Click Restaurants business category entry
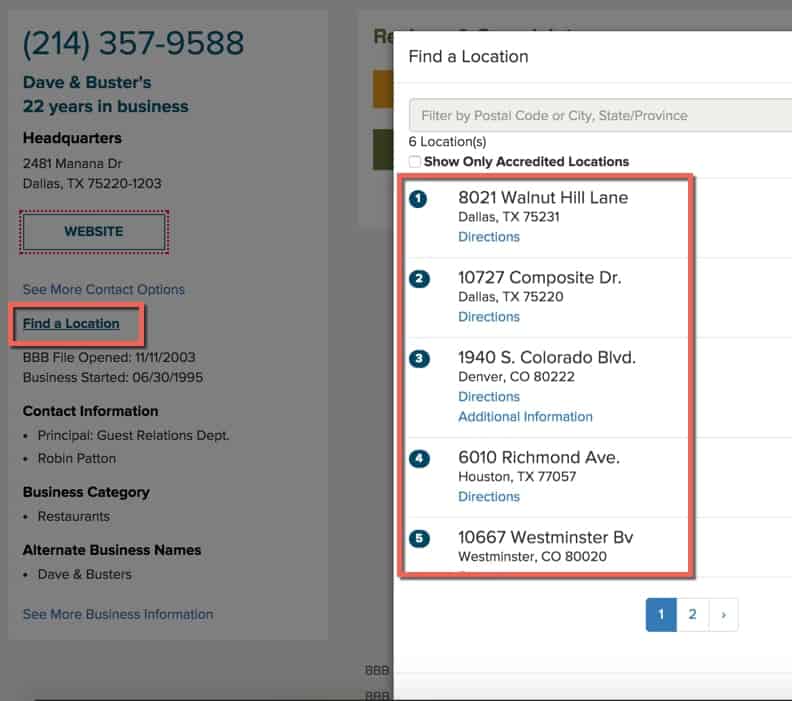 tap(74, 516)
